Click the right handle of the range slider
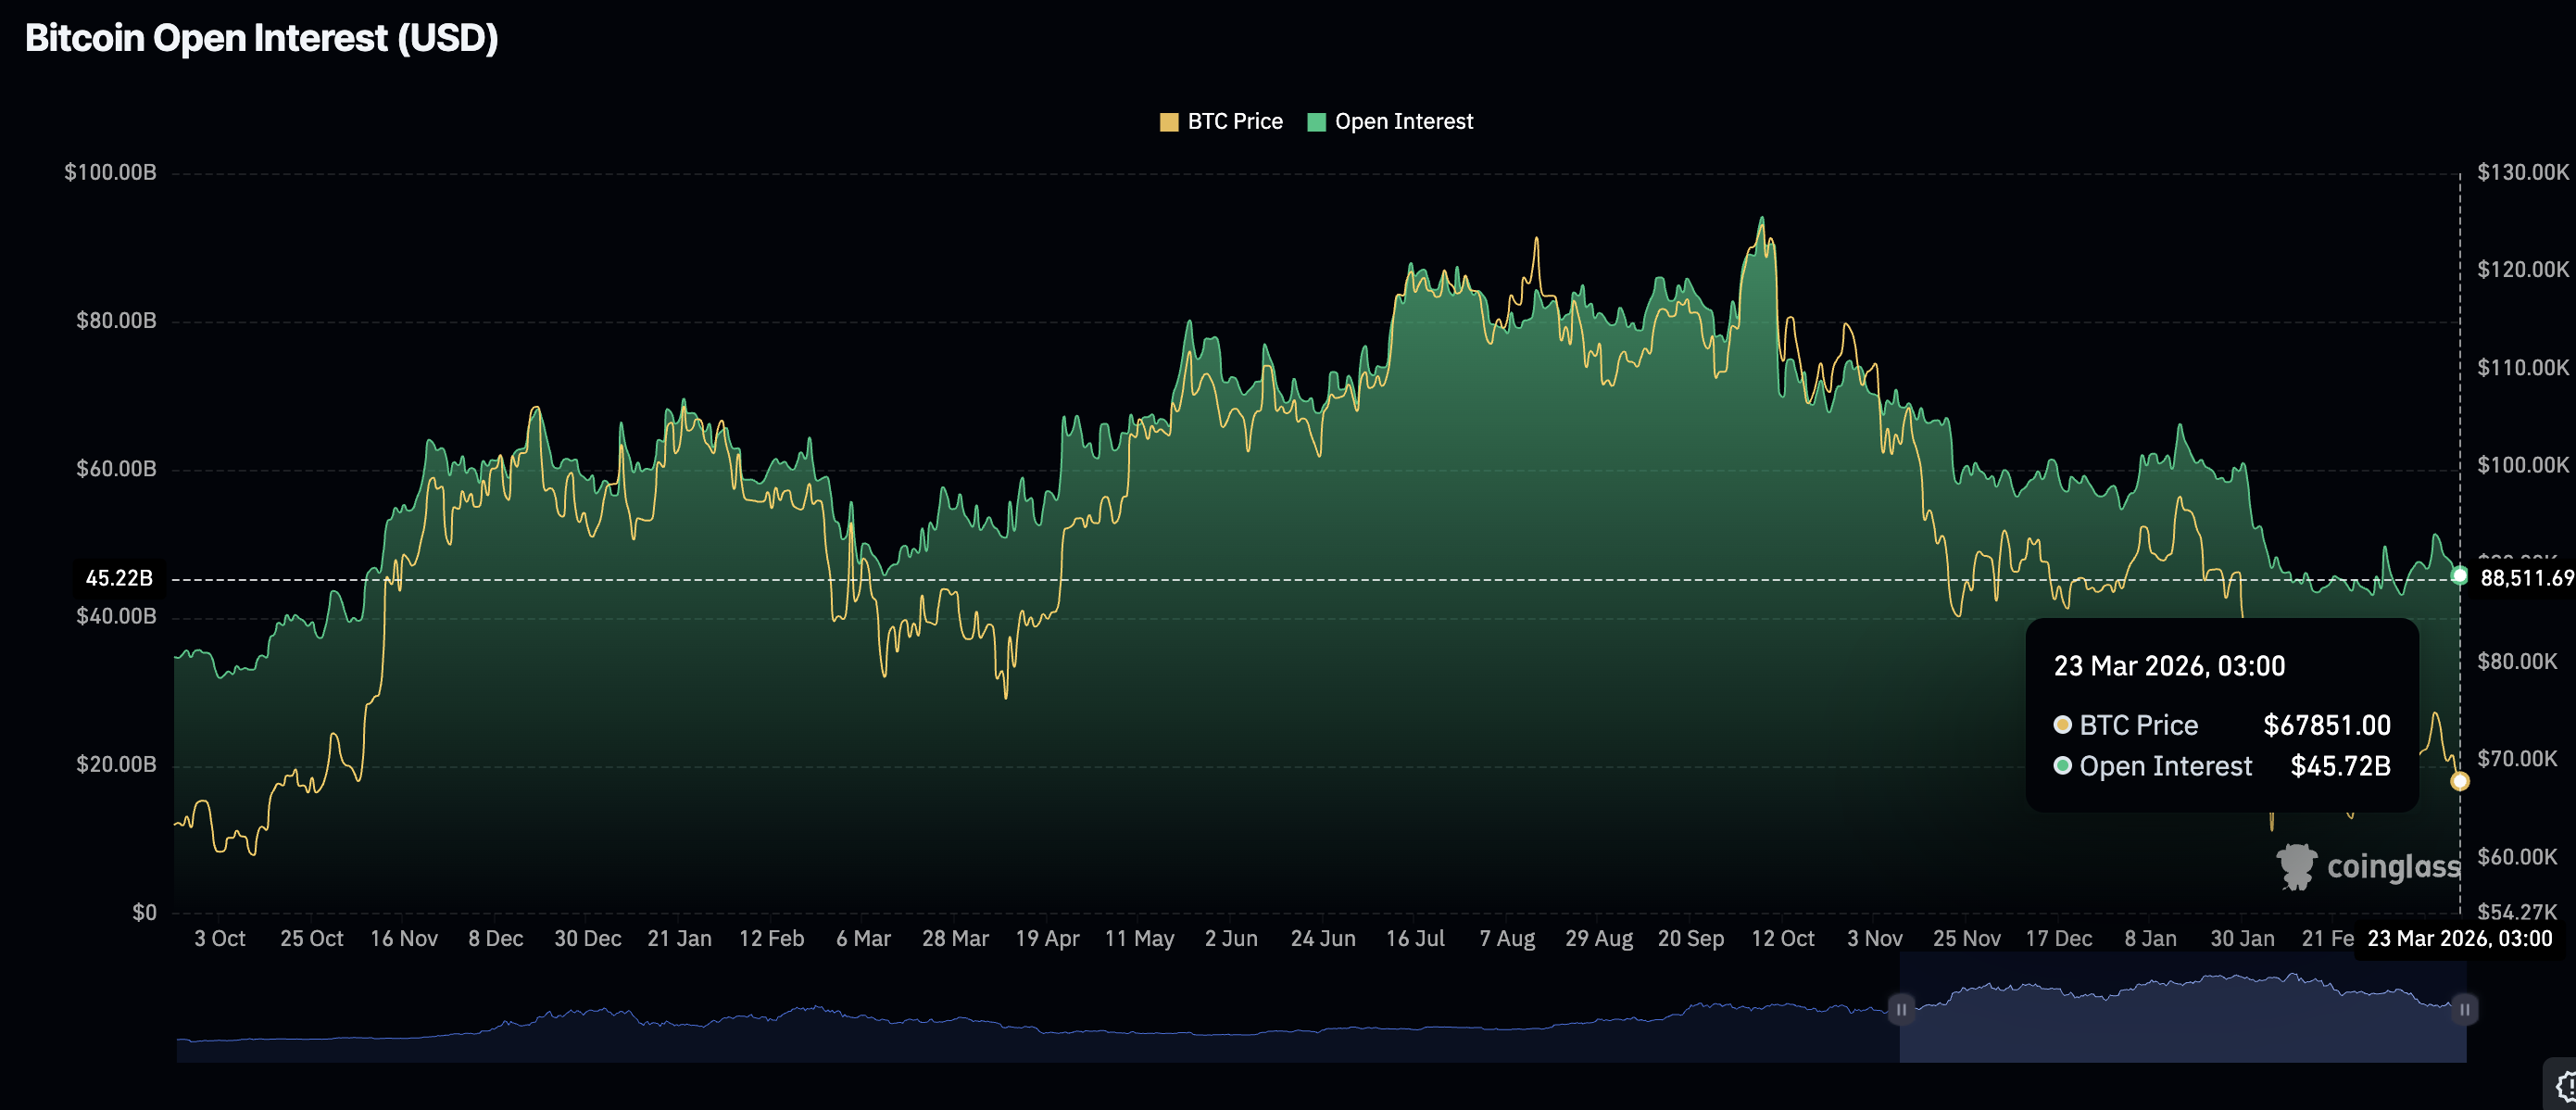The height and width of the screenshot is (1110, 2576). point(2464,1009)
